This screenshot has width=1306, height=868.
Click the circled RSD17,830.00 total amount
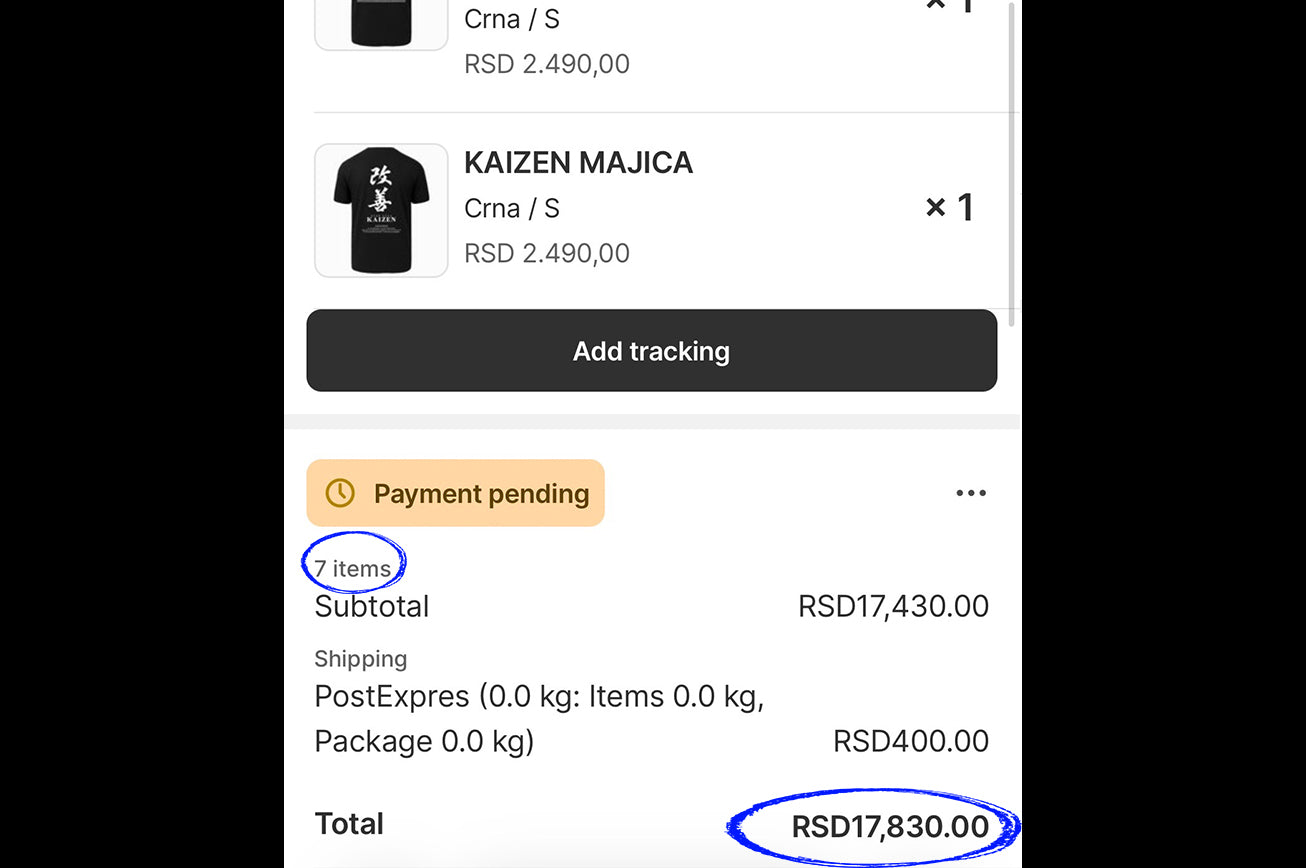(890, 827)
